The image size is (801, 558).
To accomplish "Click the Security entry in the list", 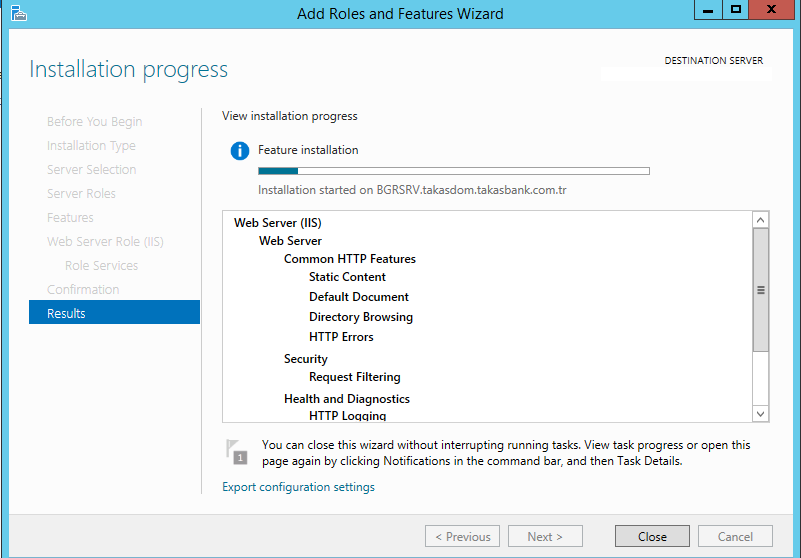I will pos(305,359).
